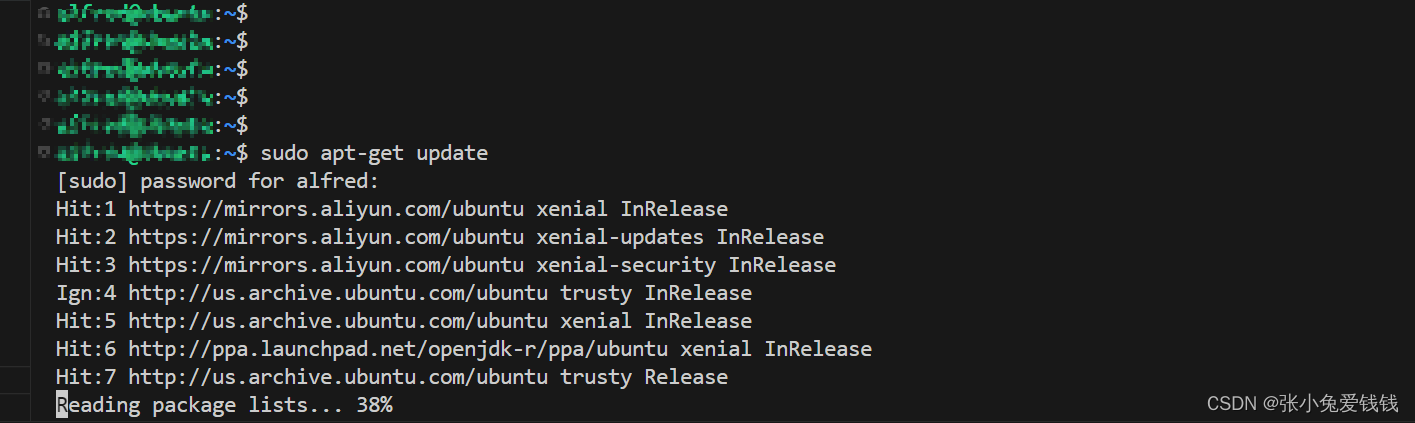Open the Hit:1 mirrors.aliyun.com xenial URL
This screenshot has width=1415, height=423.
coord(326,209)
